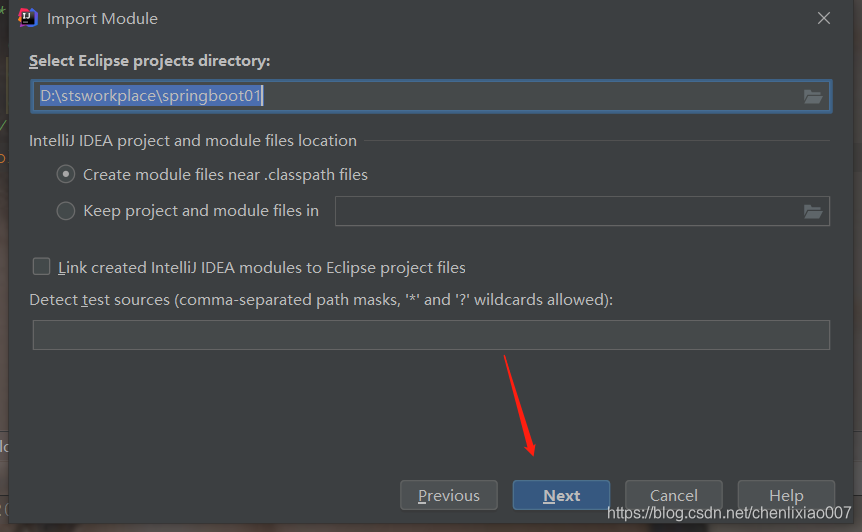Cancel the Import Module dialog

tap(673, 495)
